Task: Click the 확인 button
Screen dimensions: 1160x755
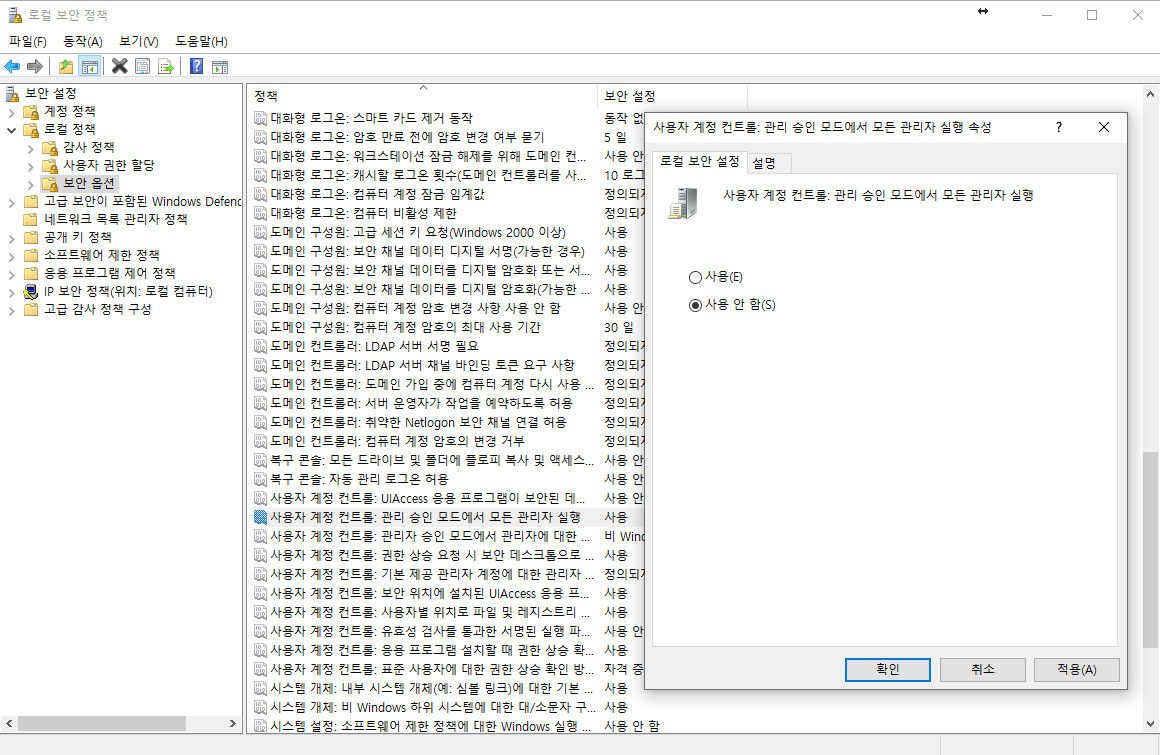Action: click(x=887, y=669)
